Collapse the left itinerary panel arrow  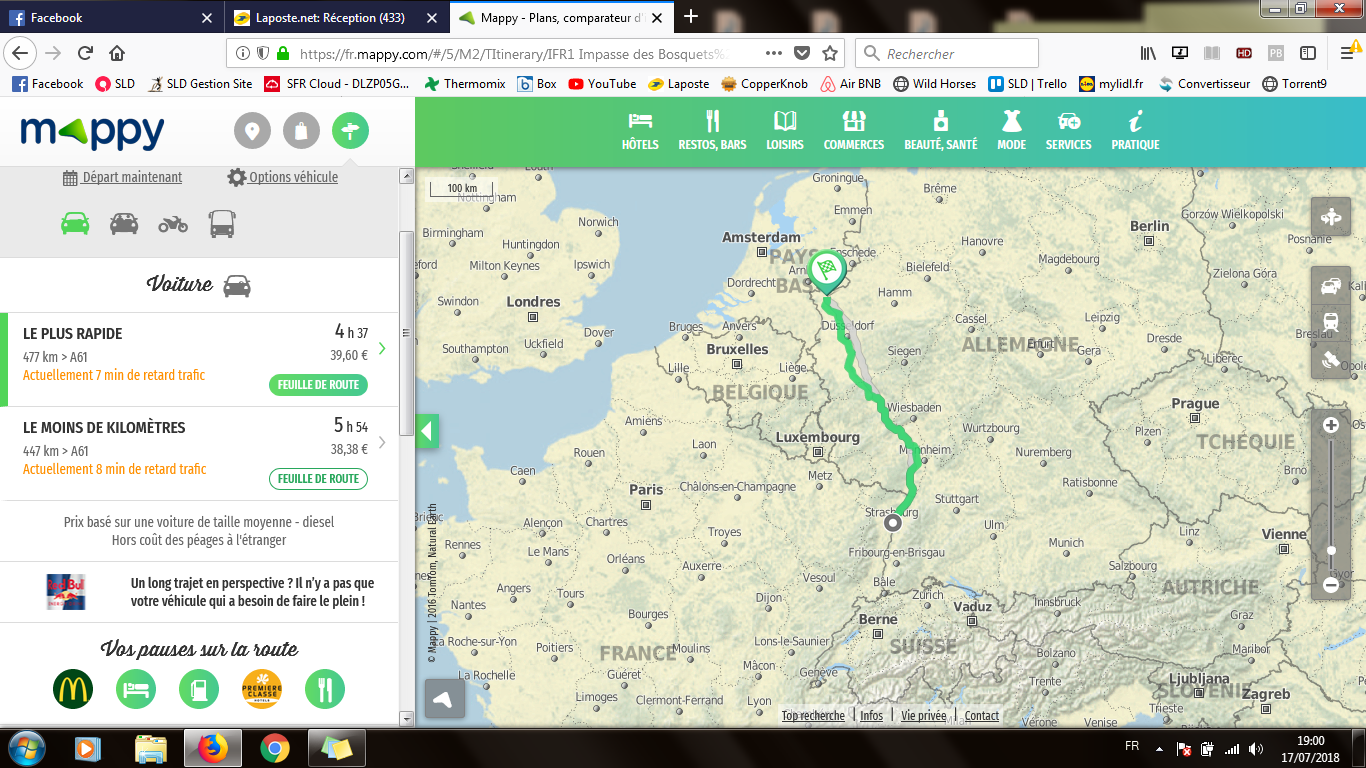(x=427, y=432)
